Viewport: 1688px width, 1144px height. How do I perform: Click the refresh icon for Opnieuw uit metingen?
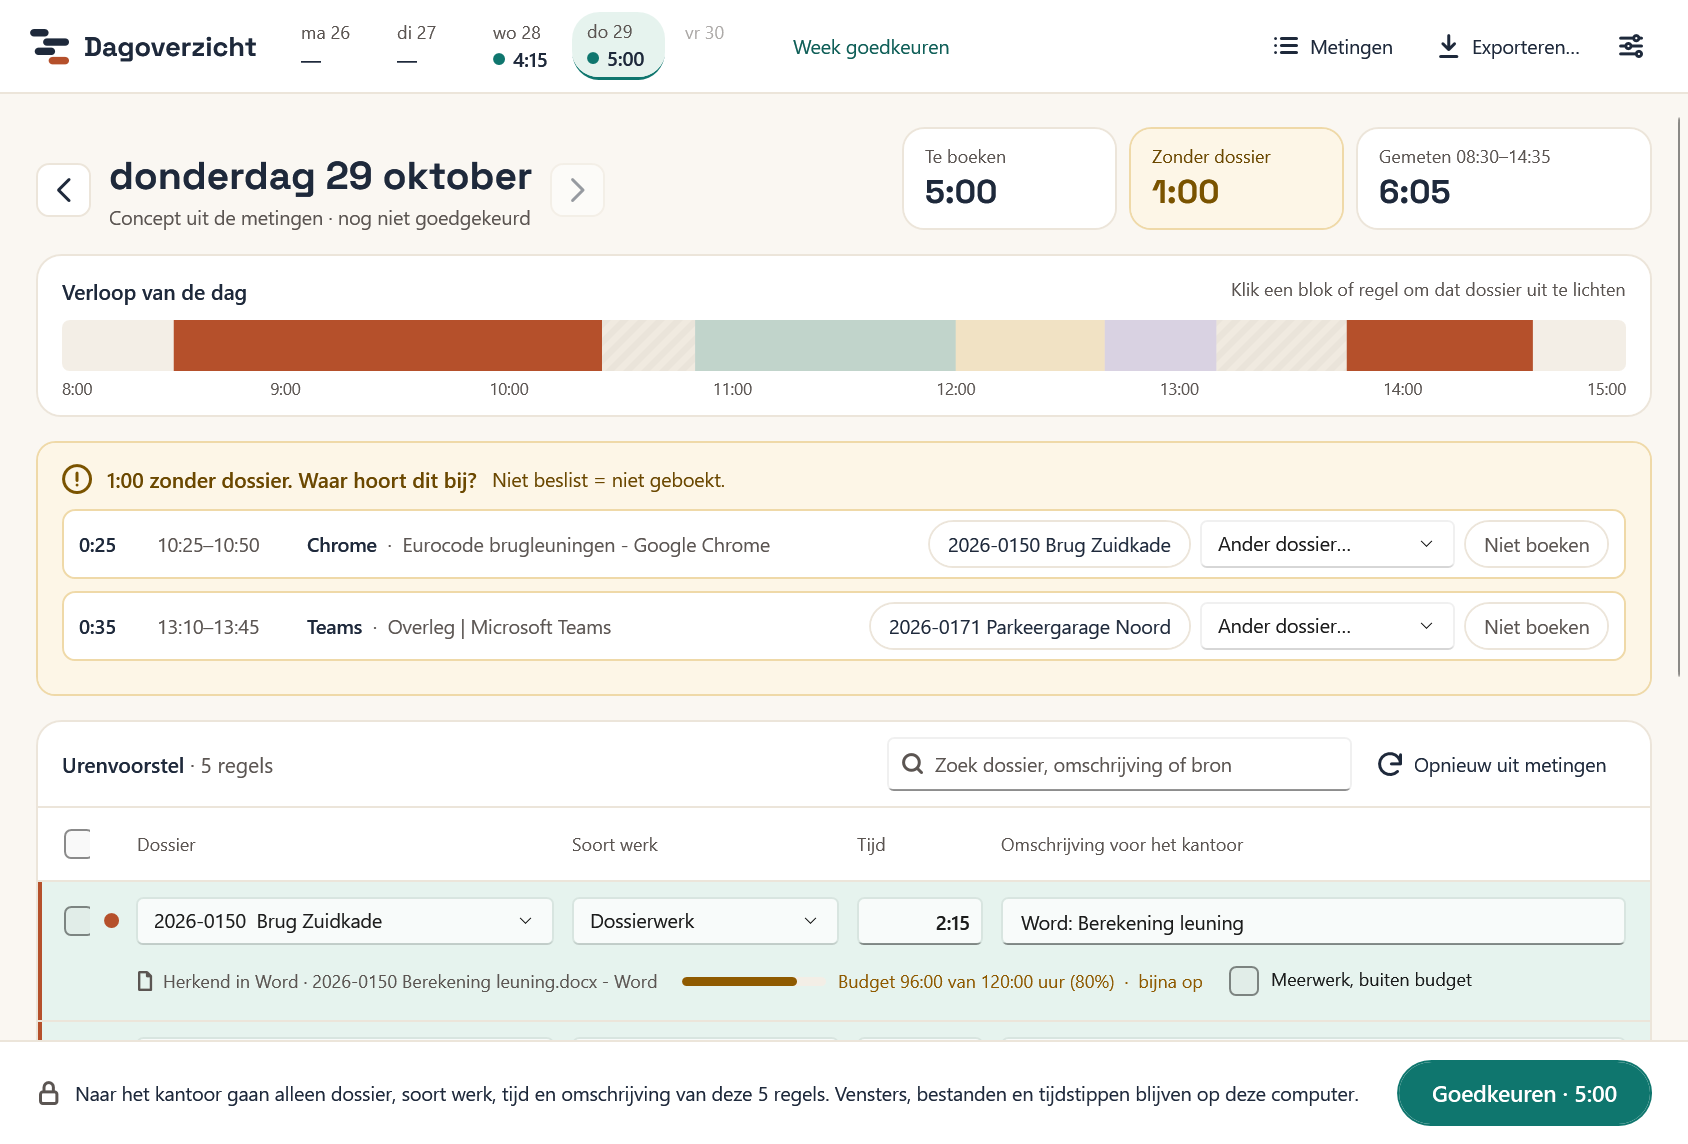click(1389, 765)
